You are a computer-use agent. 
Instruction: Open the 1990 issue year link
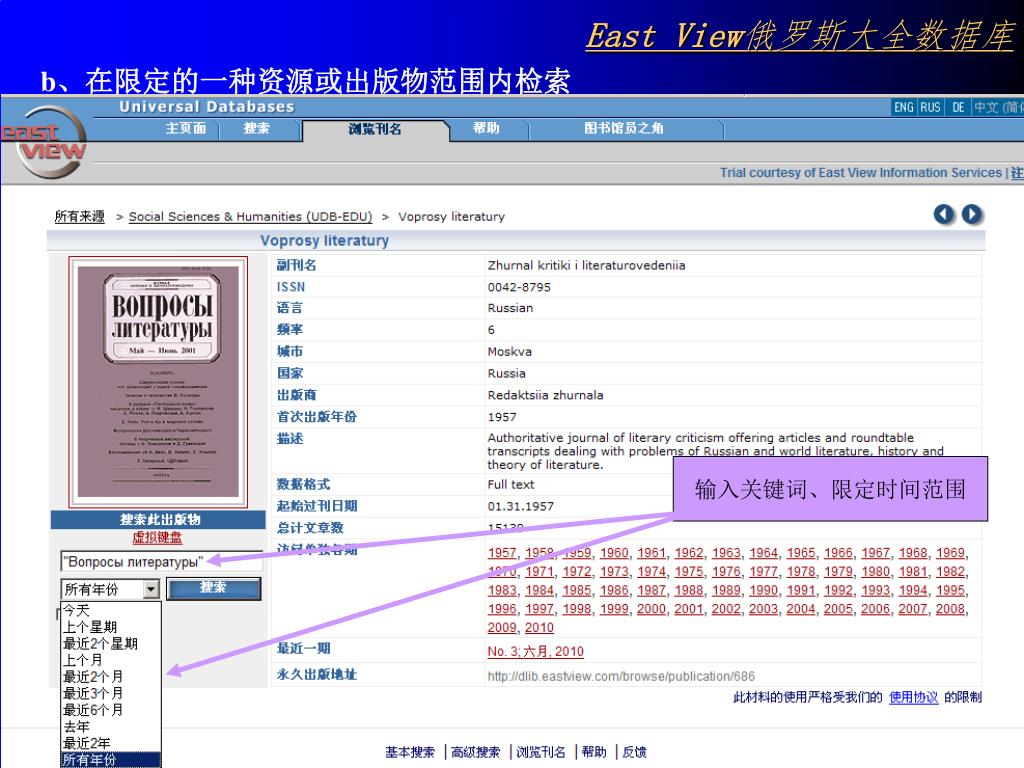763,590
